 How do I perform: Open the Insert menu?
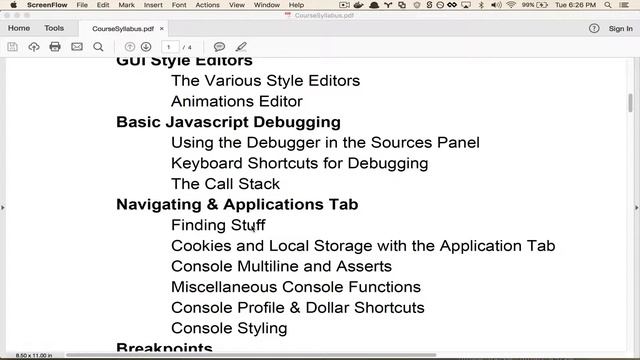153,5
